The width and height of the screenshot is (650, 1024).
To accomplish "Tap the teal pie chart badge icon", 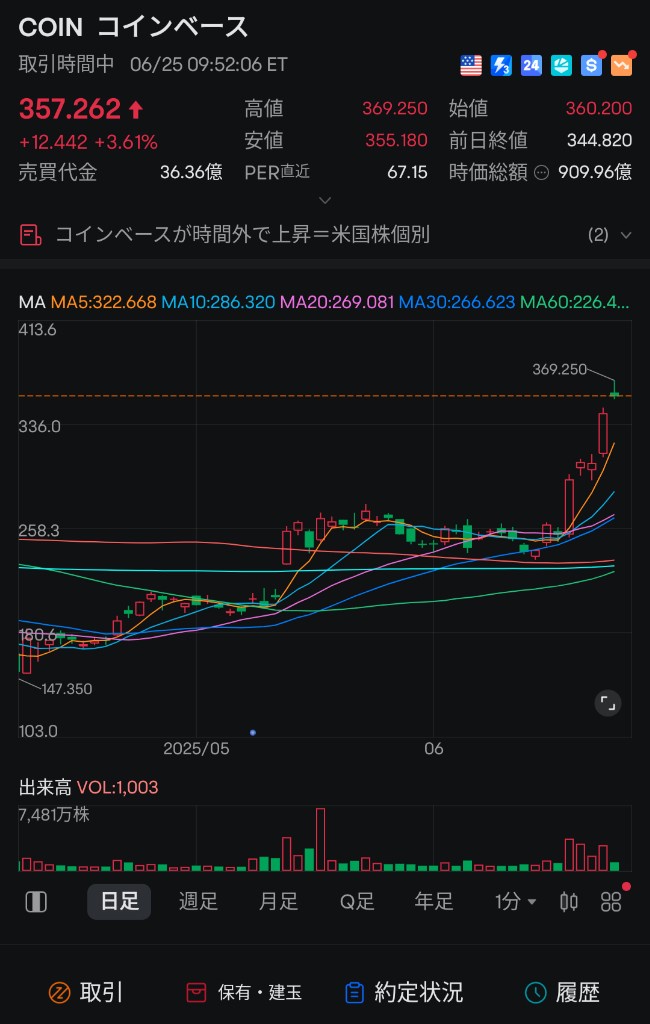I will (x=561, y=65).
